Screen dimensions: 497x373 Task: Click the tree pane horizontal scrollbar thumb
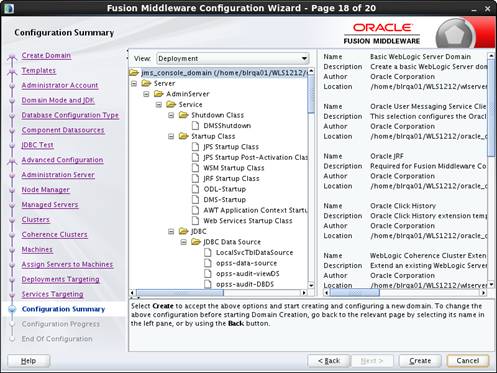pos(179,293)
